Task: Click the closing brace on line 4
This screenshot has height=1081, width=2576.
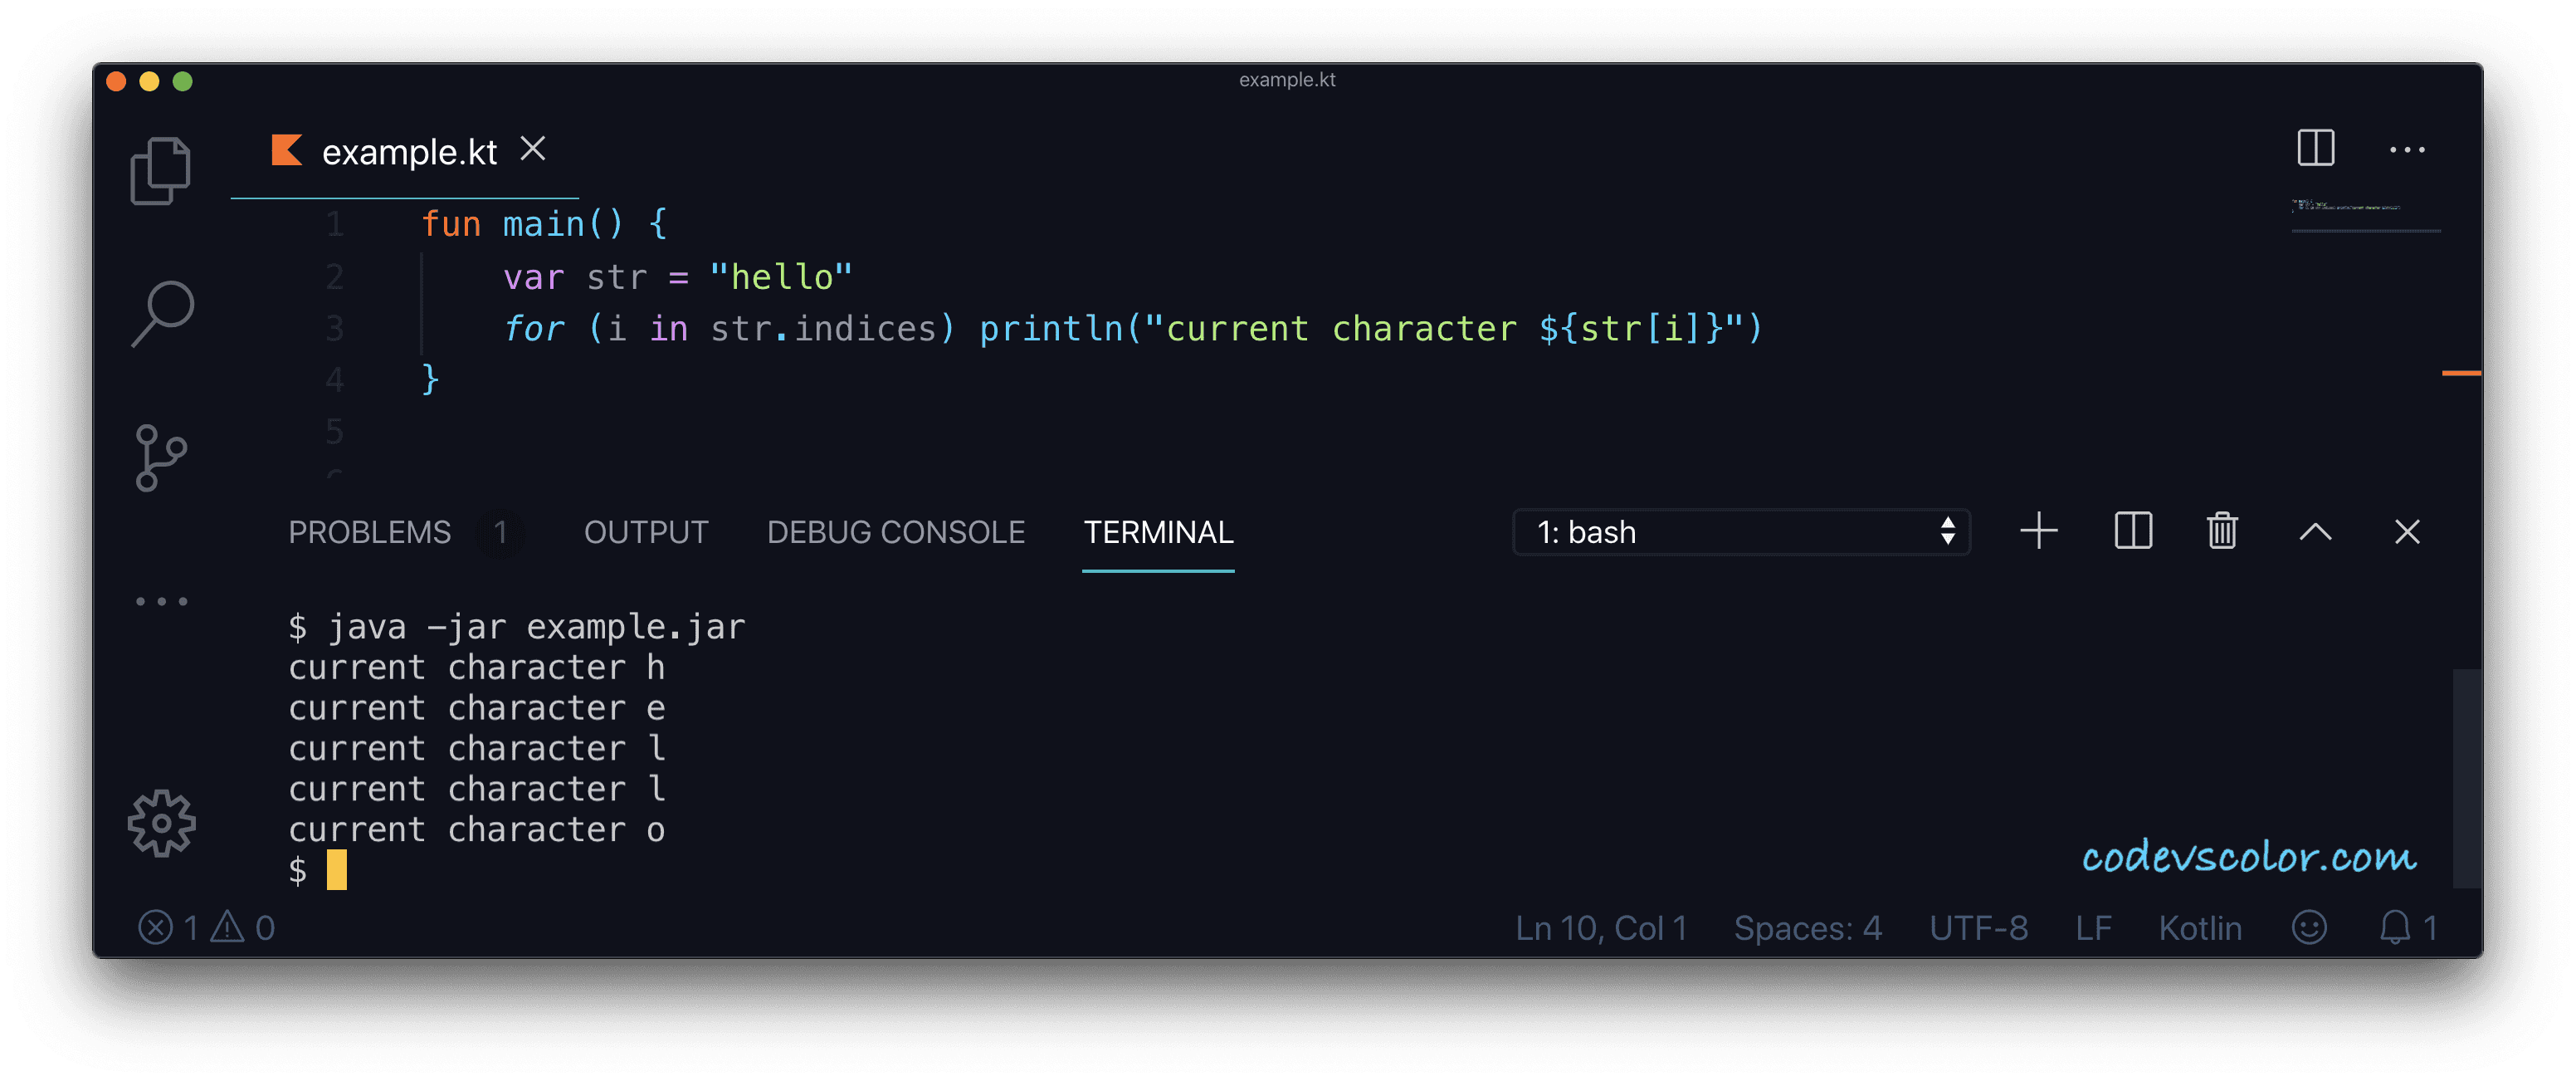Action: coord(430,379)
